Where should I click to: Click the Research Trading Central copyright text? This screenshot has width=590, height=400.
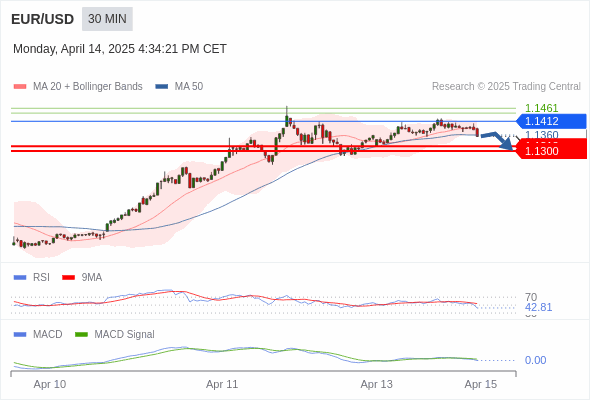(506, 87)
